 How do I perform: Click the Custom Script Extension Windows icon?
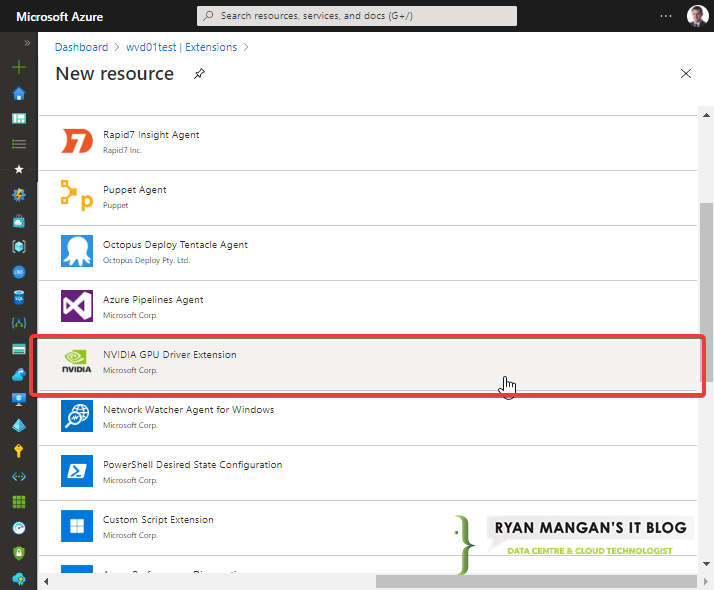(x=77, y=526)
